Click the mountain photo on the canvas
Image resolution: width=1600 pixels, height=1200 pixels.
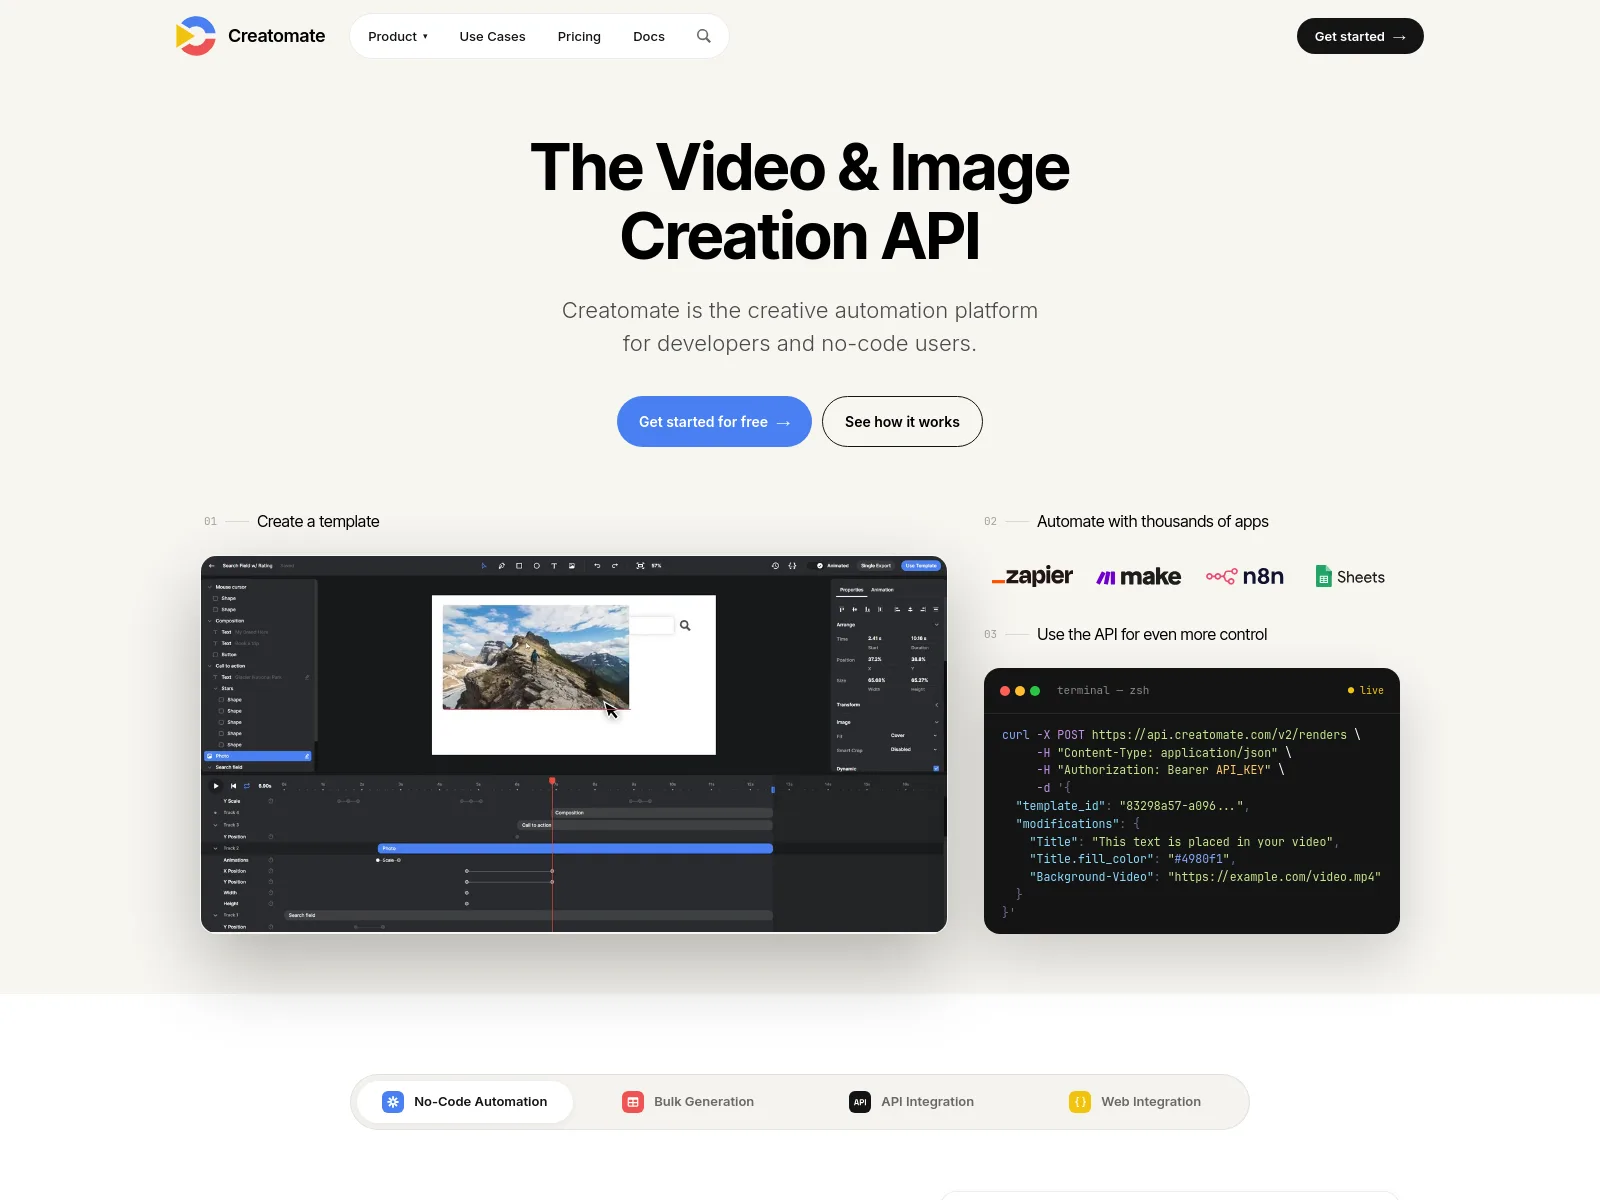point(536,657)
